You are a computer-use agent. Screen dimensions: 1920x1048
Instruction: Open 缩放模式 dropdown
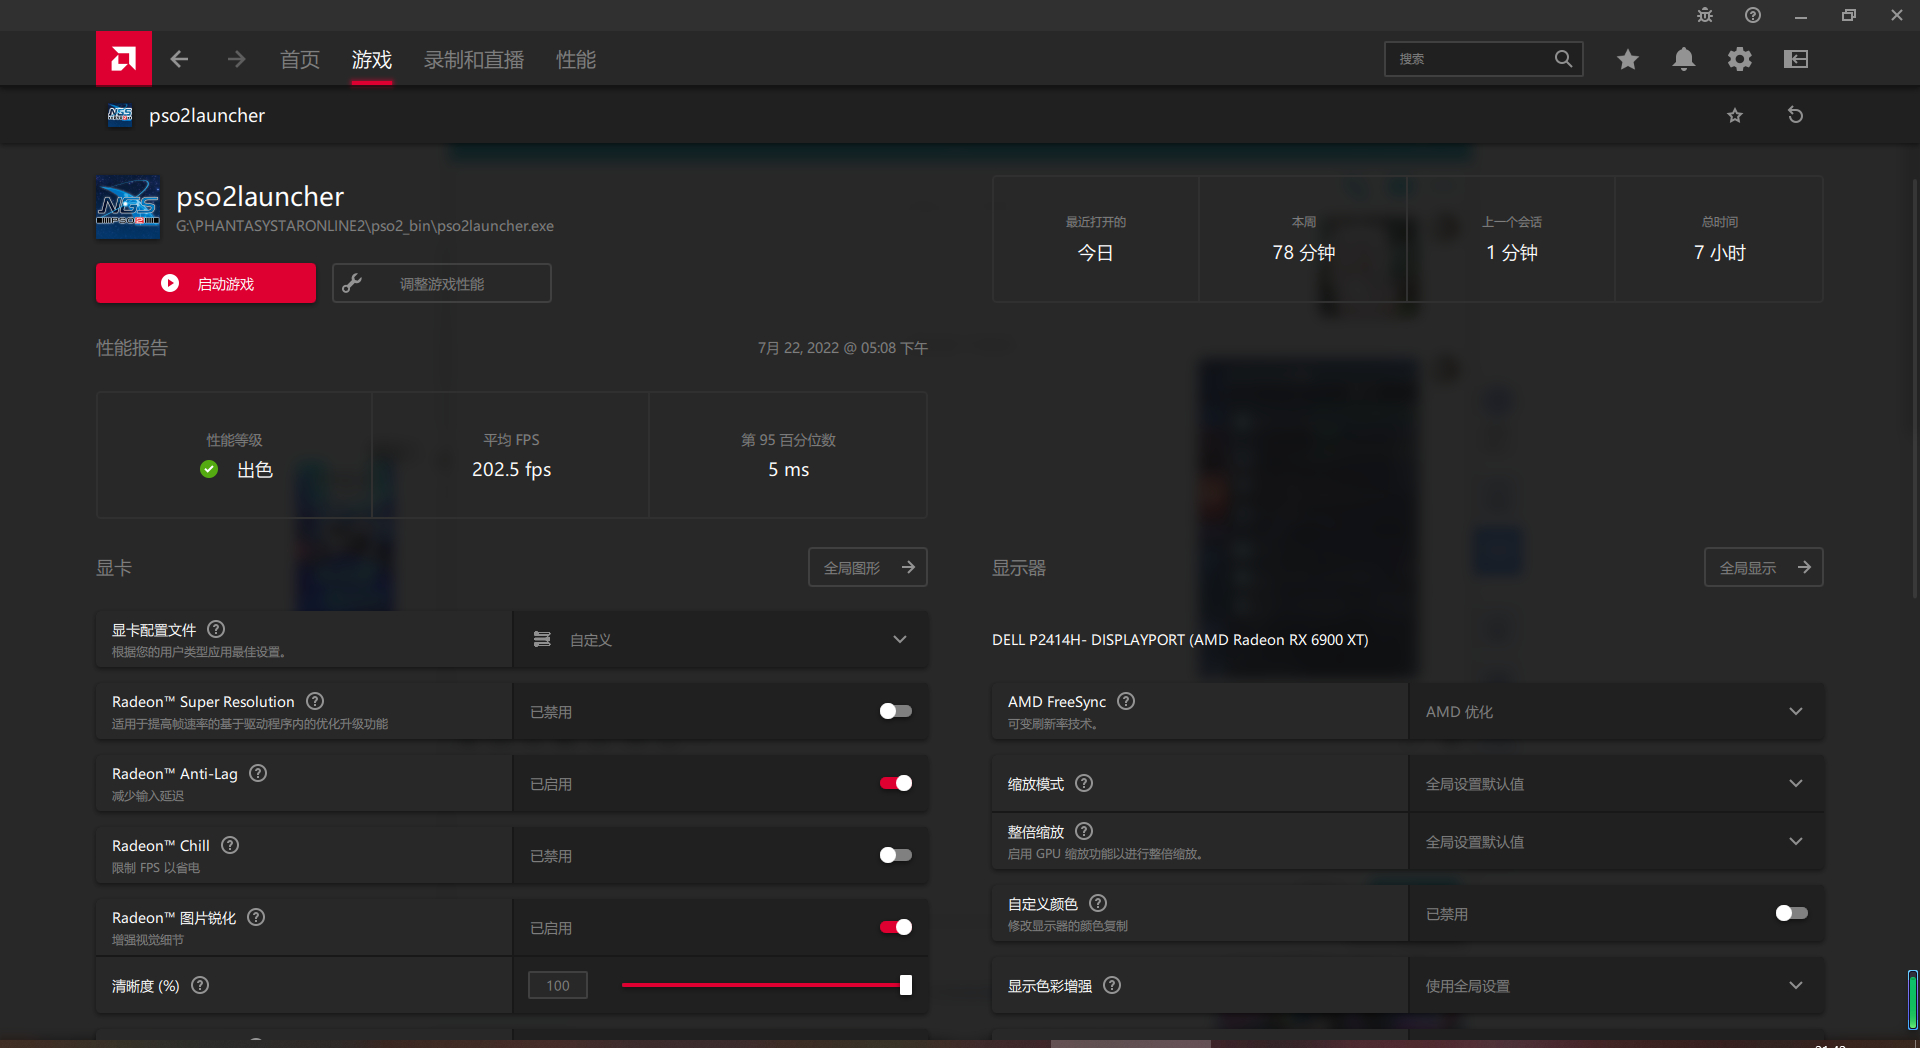click(1616, 783)
